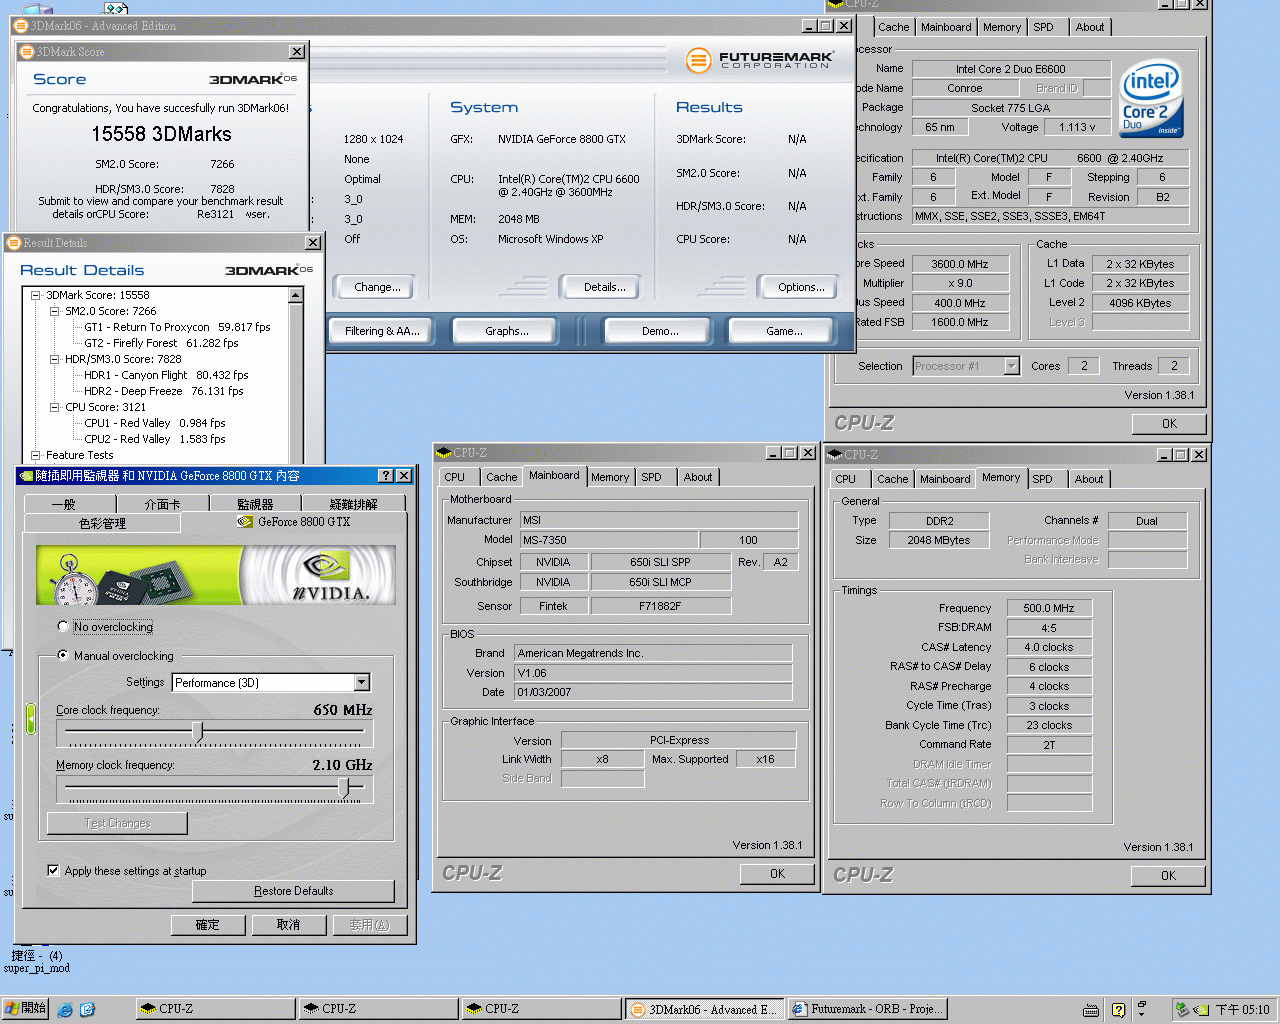Click the 取消 button
Screen dimensions: 1280x1024
tap(289, 925)
